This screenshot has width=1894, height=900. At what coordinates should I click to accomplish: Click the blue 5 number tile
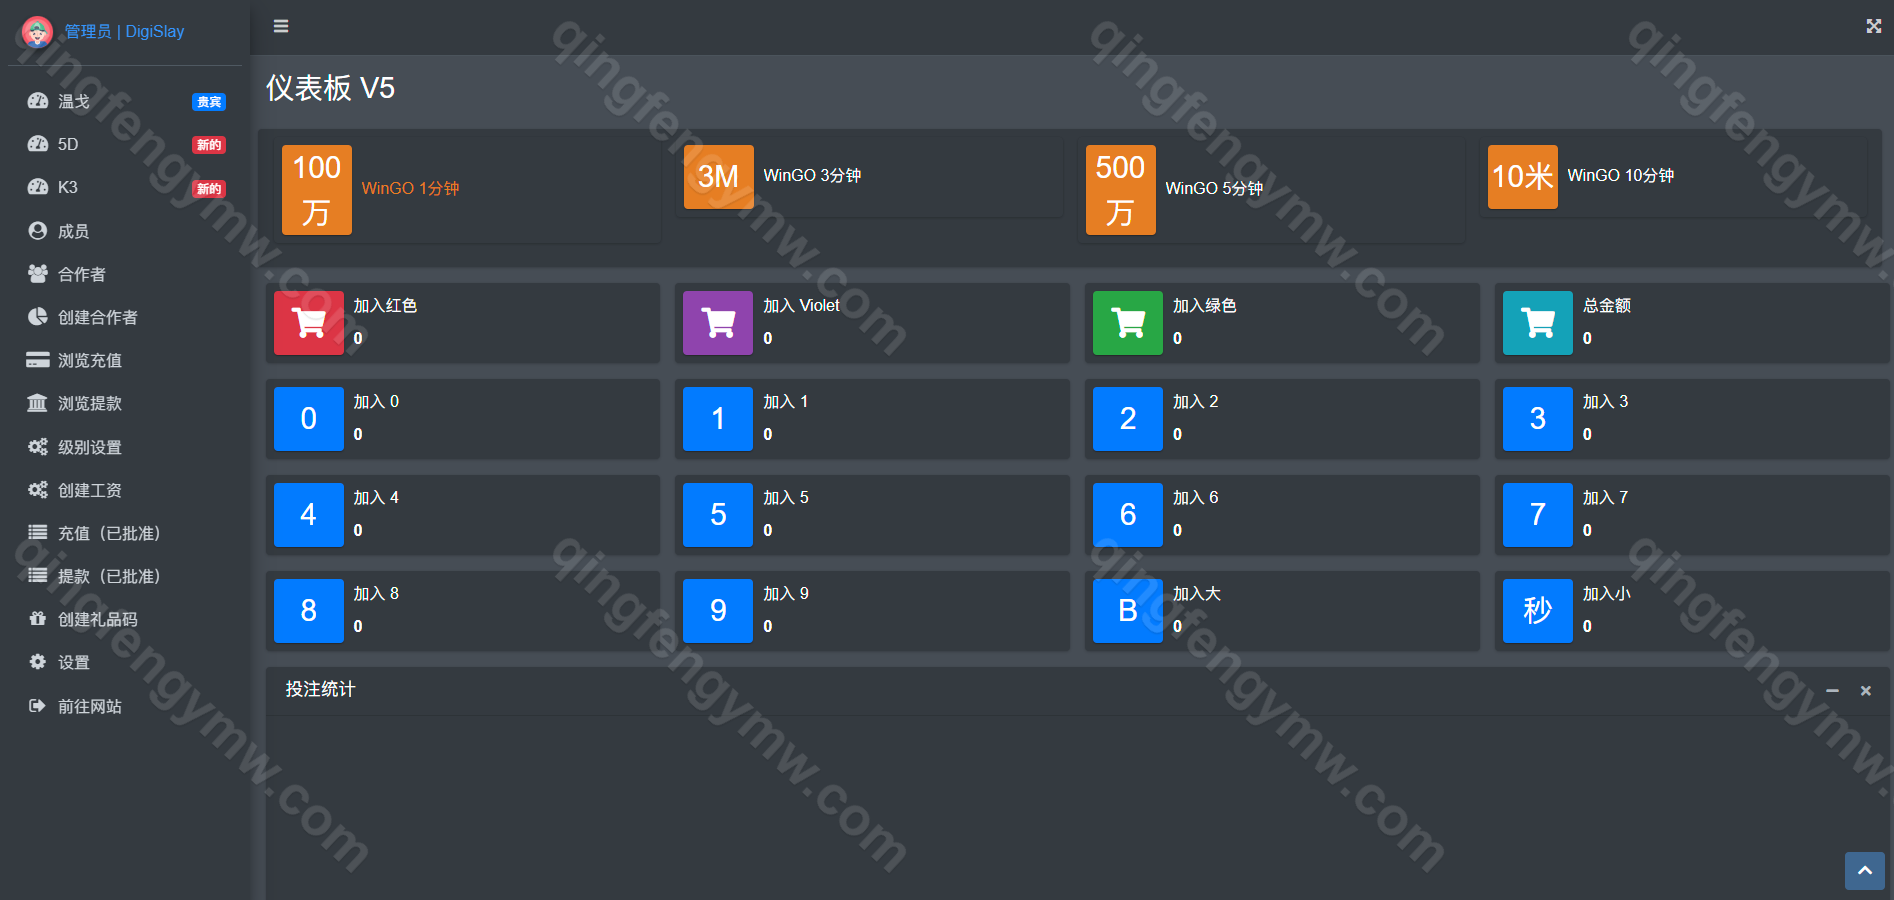click(x=718, y=515)
